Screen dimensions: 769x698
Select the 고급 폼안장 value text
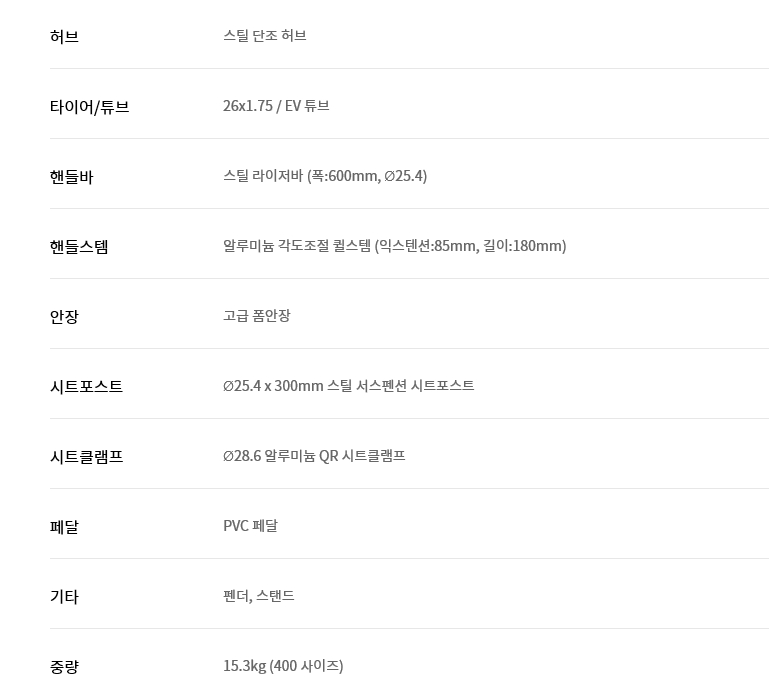point(257,316)
